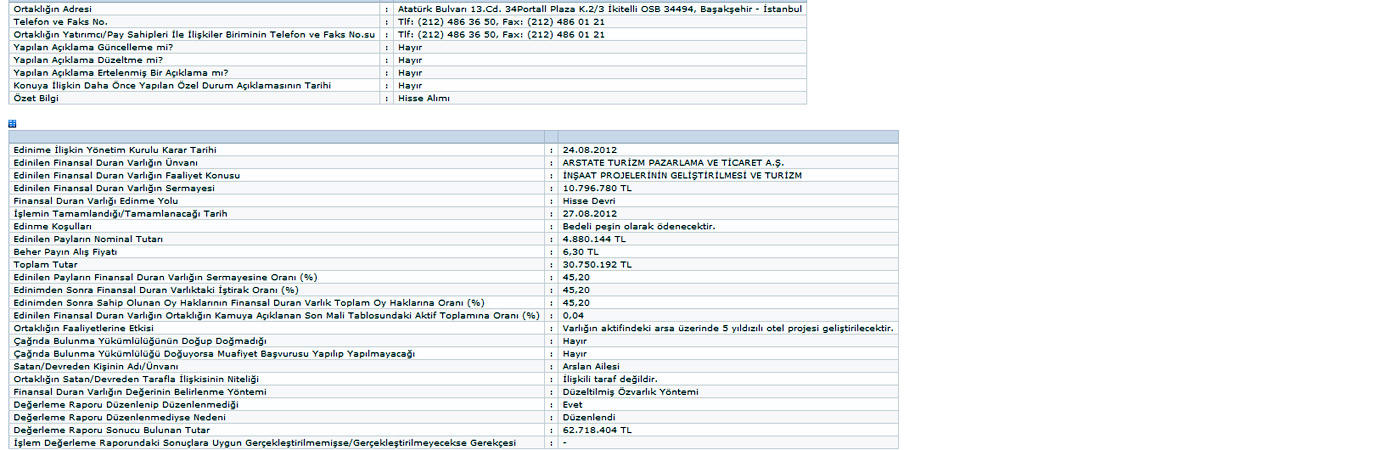The width and height of the screenshot is (1384, 450).
Task: Click the total amount 30.750.192 TL
Action: [x=597, y=264]
